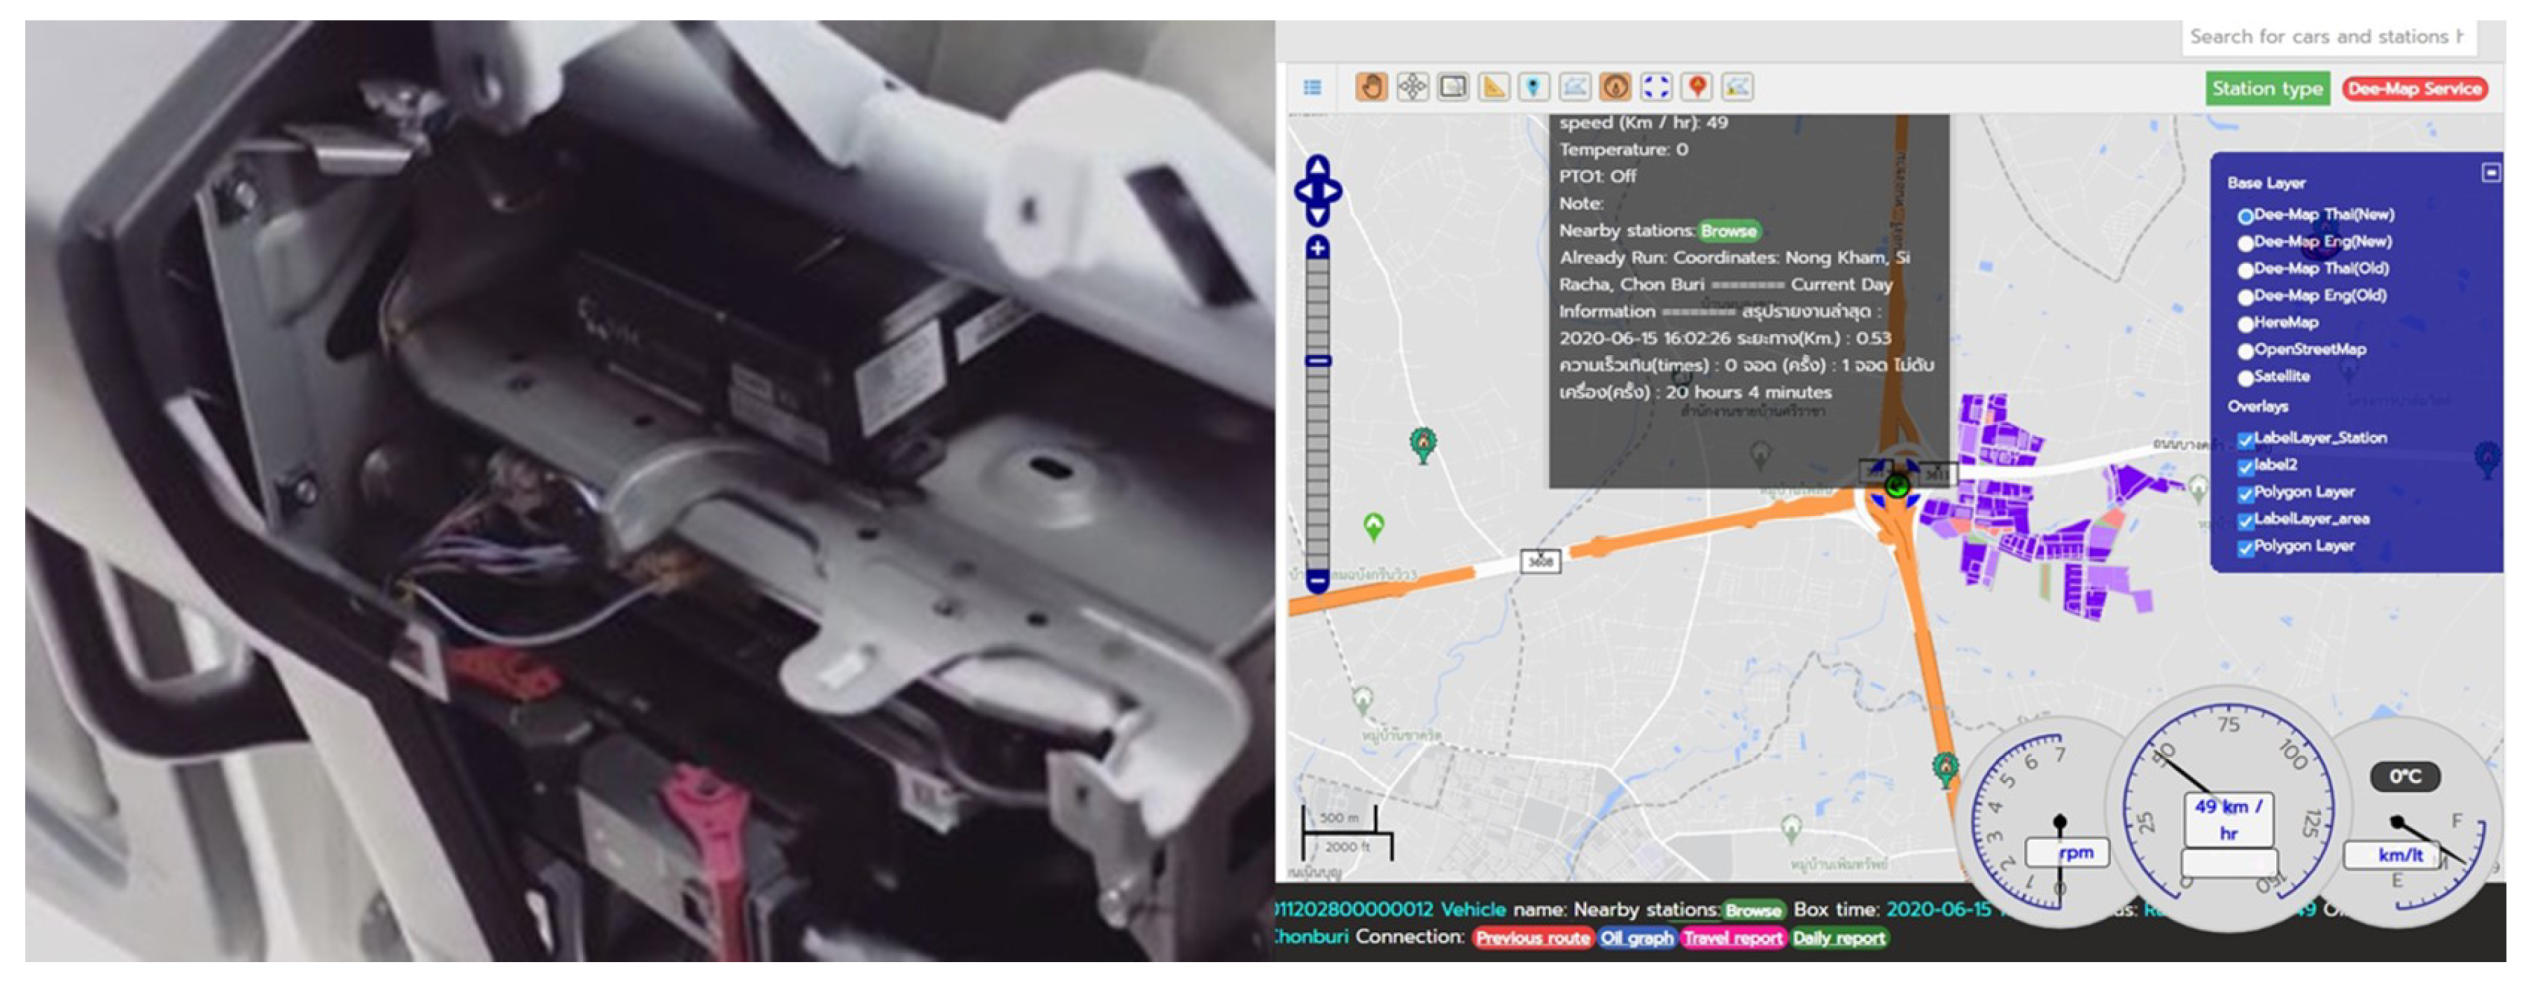Open the list menu icon
This screenshot has width=2526, height=981.
point(1313,87)
